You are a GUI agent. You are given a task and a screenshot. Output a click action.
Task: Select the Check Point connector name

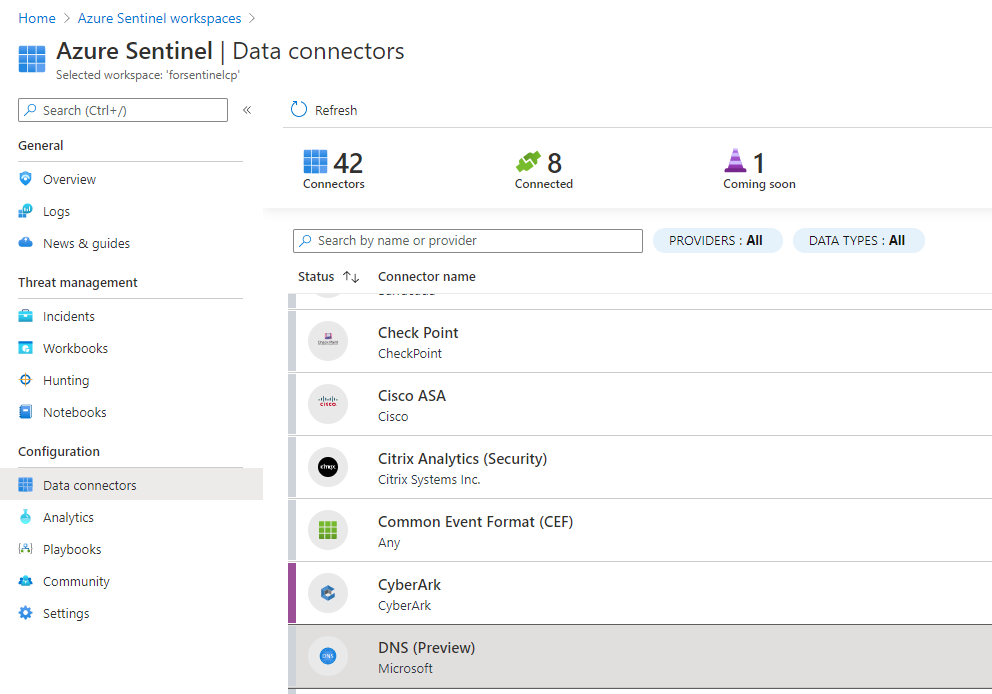click(x=418, y=333)
